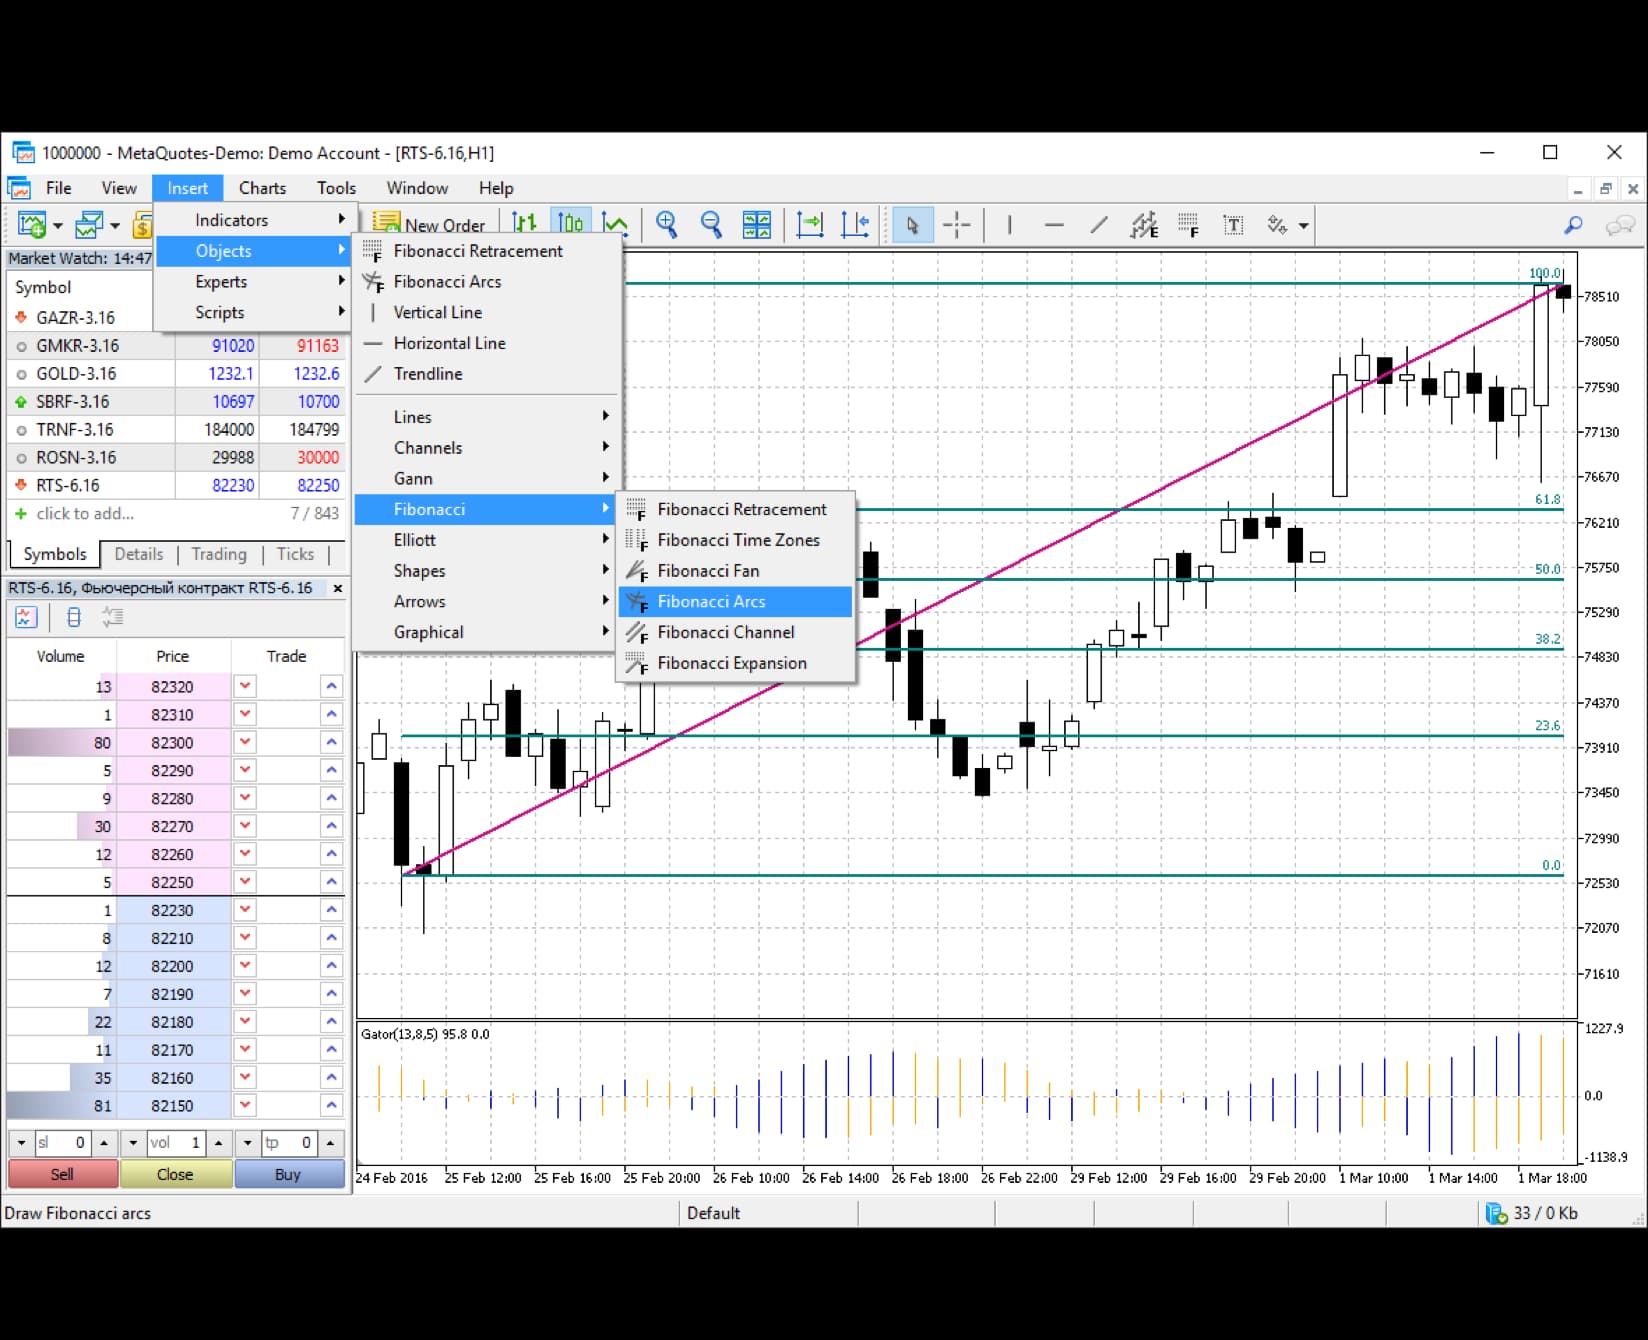
Task: Enable chart auto scroll
Action: pos(810,225)
